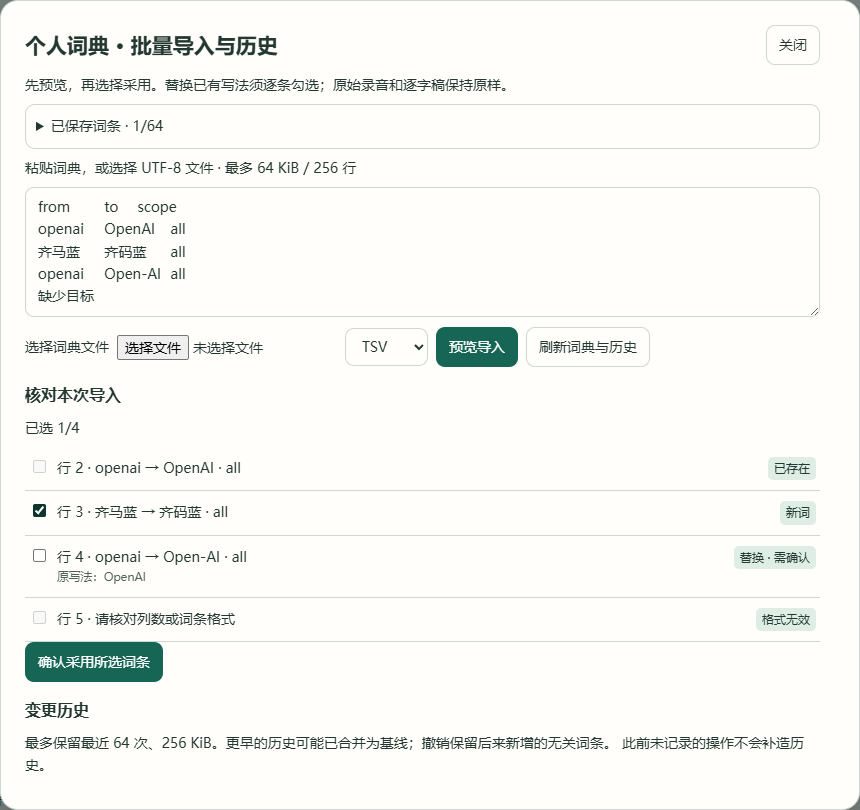Check the 行 4 openai → Open-AI checkbox

coord(39,556)
